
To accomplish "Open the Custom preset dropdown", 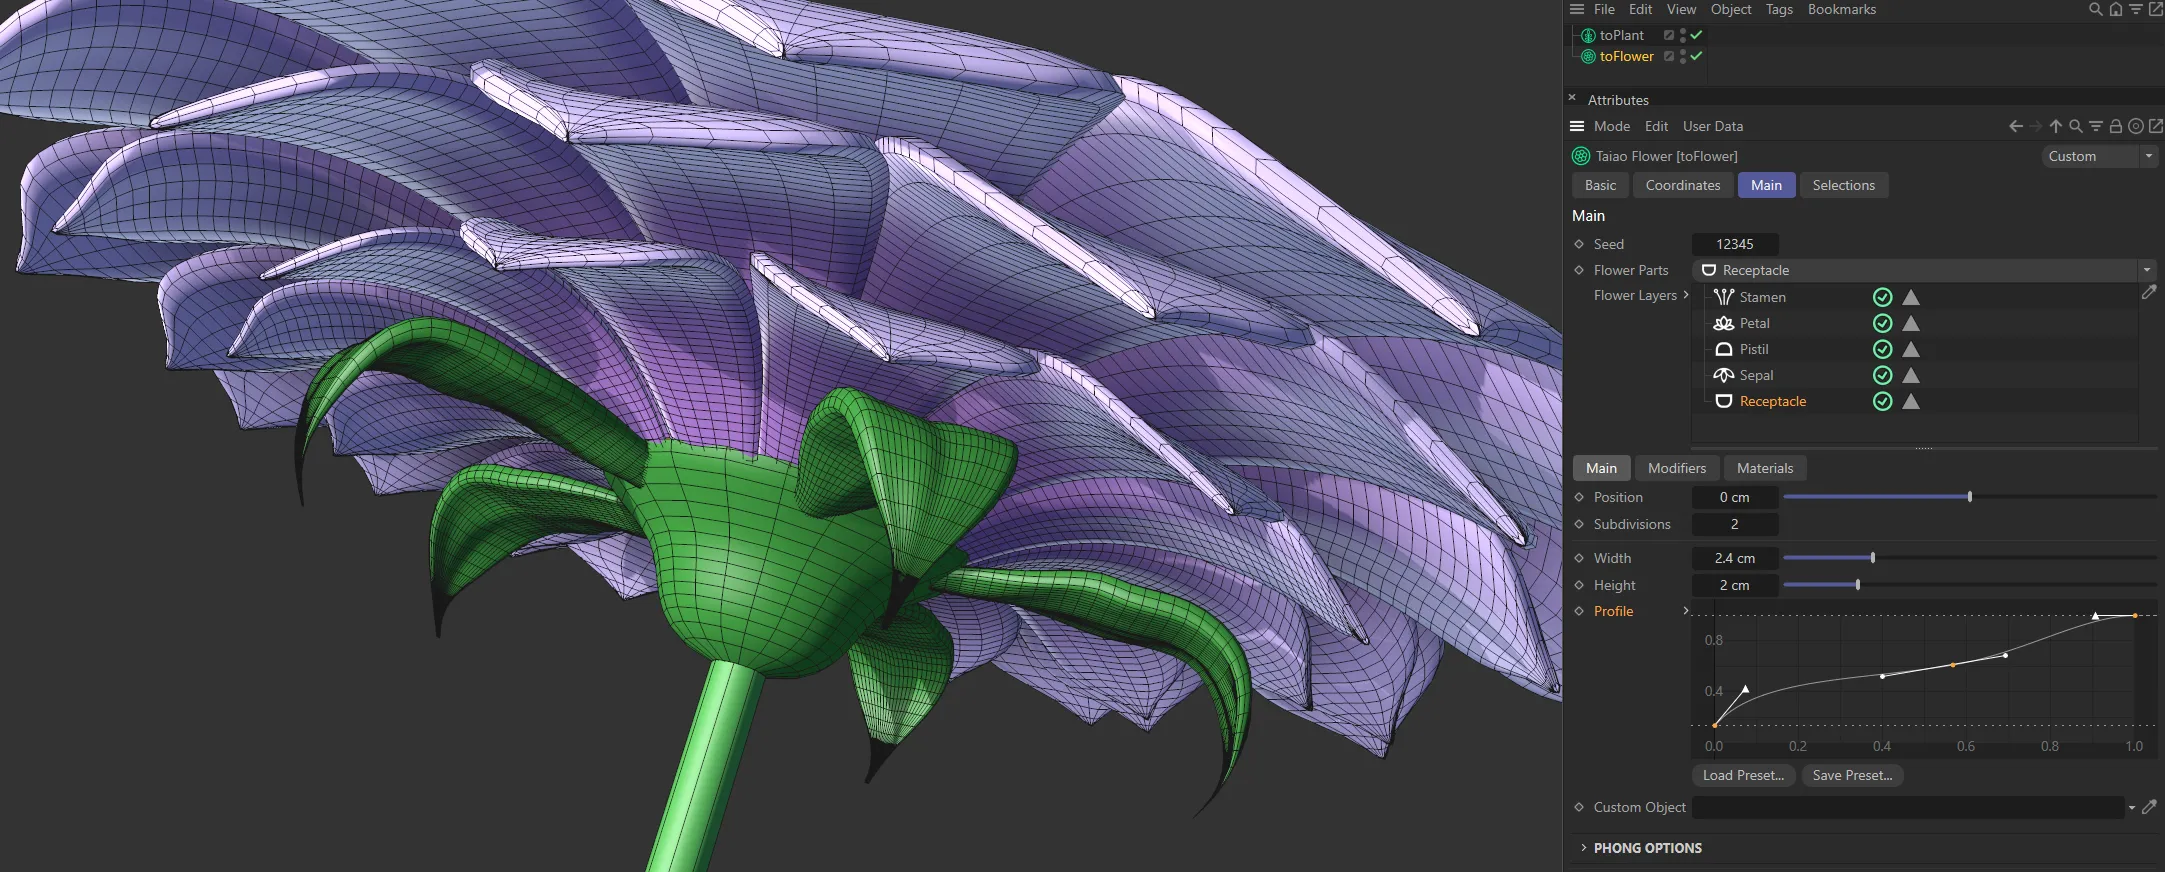I will 2098,156.
